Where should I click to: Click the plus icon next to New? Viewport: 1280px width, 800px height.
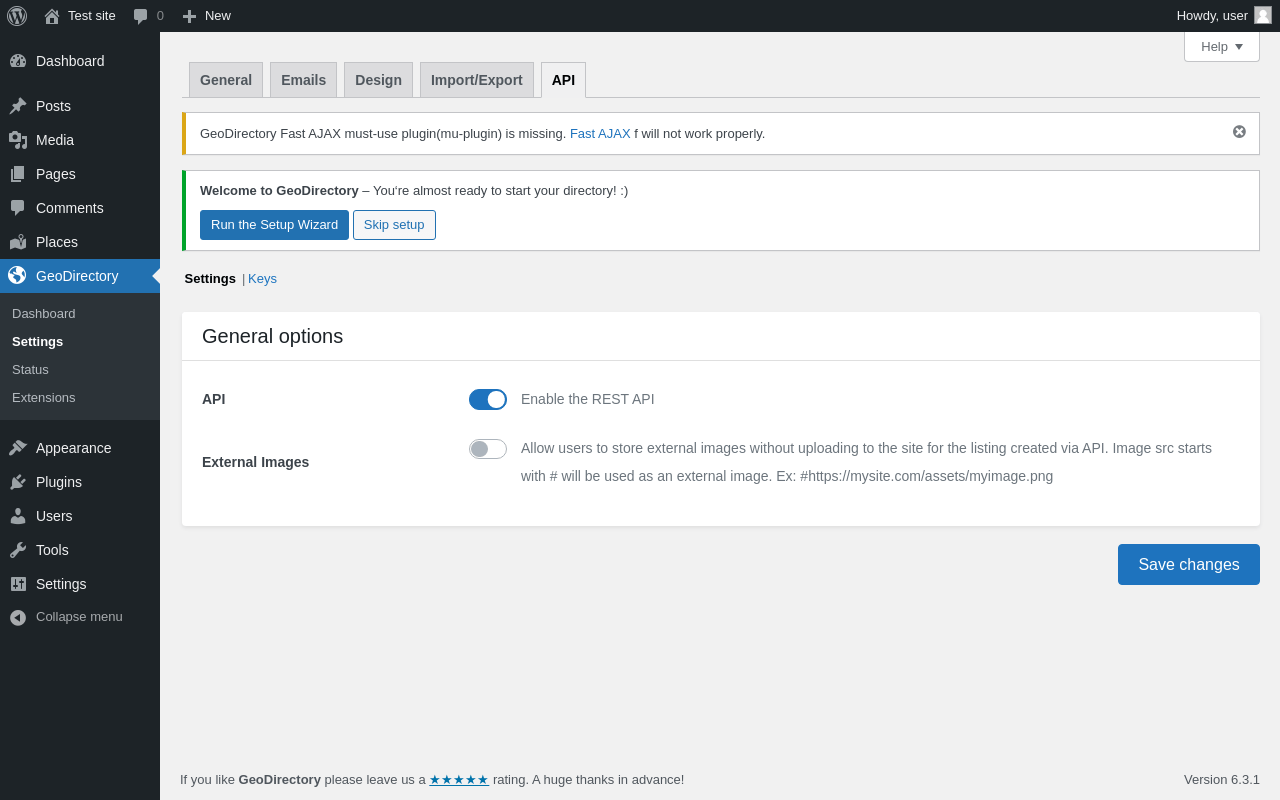point(189,16)
